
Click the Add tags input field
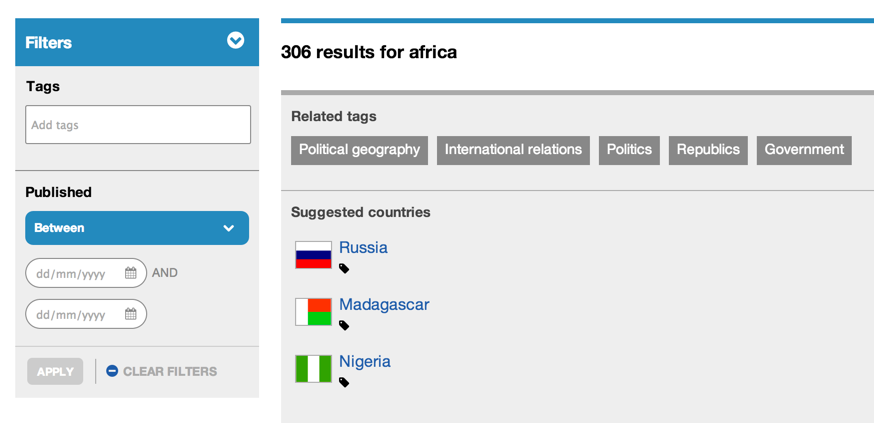(x=138, y=125)
